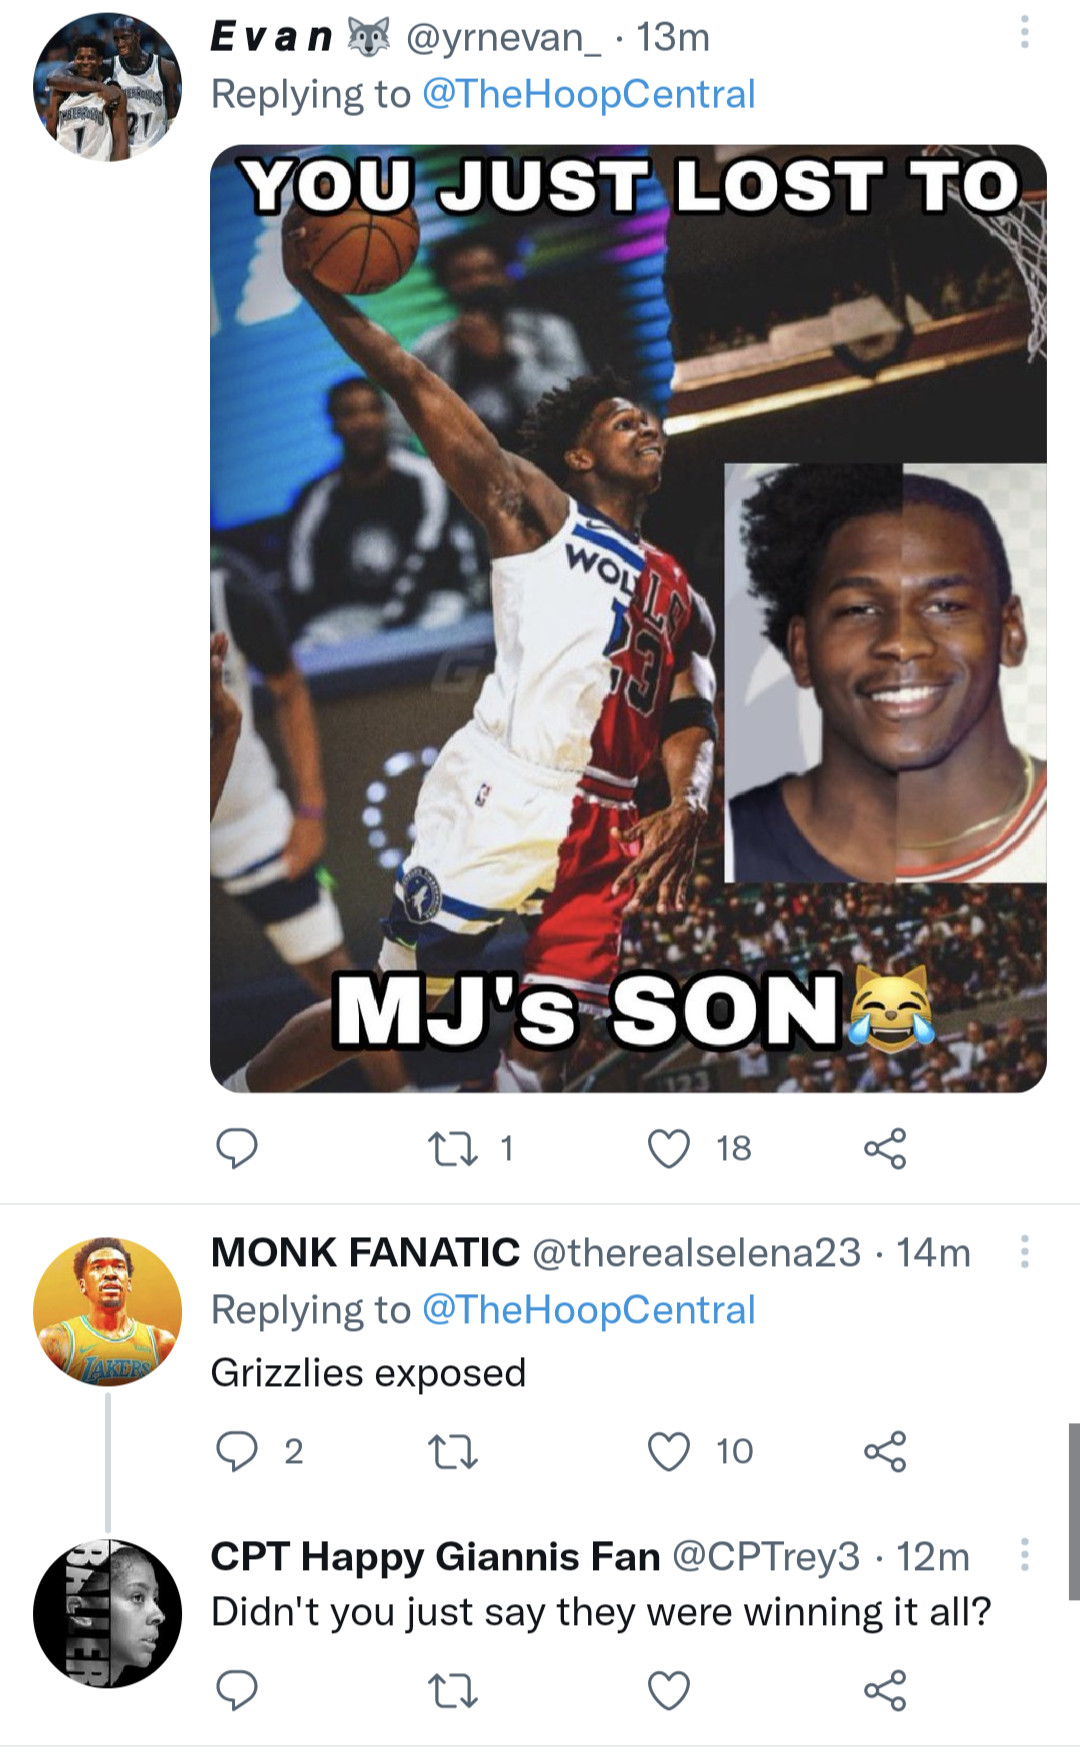
Task: Share Evan's meme tweet
Action: click(x=885, y=1148)
